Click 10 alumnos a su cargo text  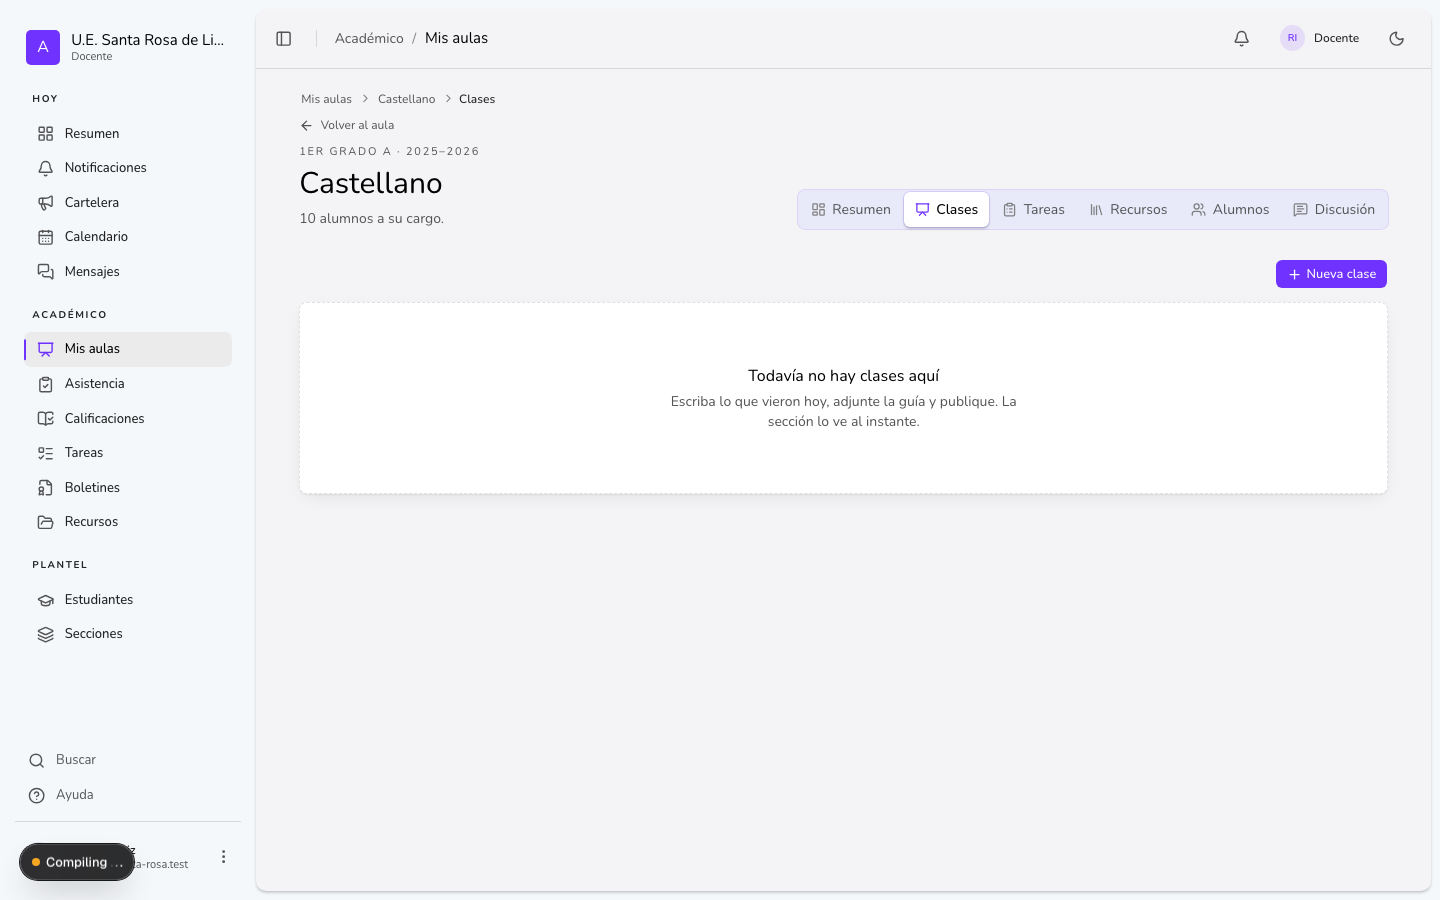pyautogui.click(x=372, y=219)
